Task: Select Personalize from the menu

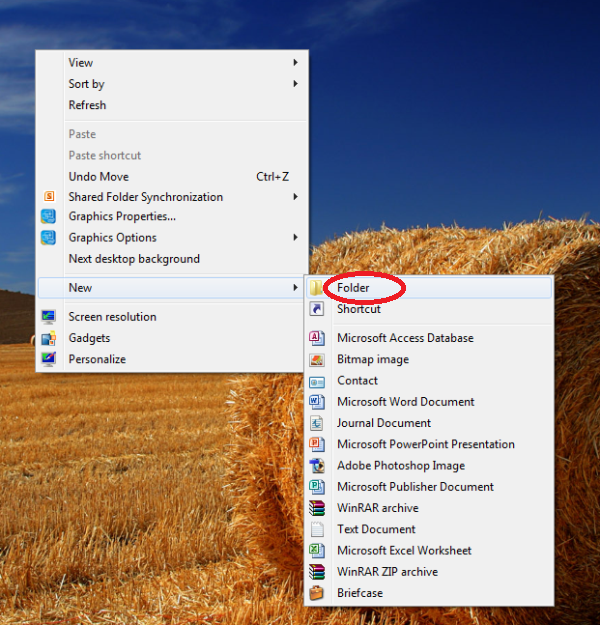Action: coord(171,359)
